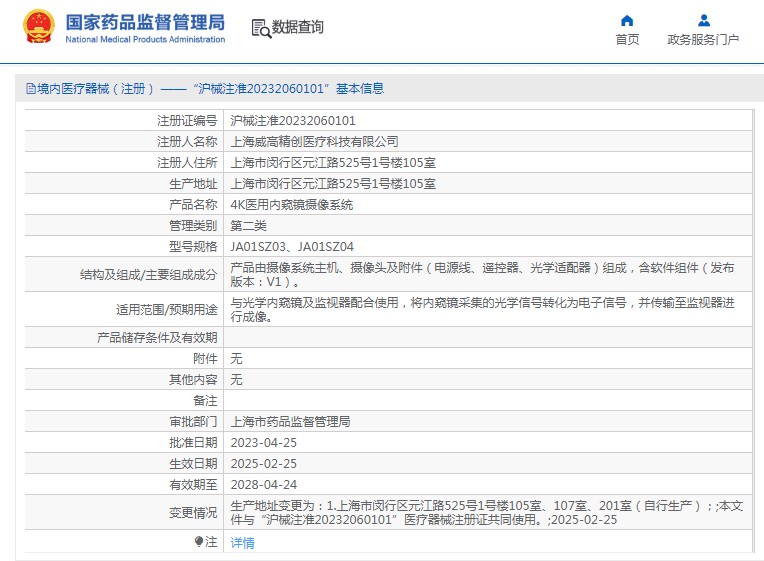Viewport: 764px width, 561px height.
Task: Click the 其他内容 value 无
Action: 236,379
